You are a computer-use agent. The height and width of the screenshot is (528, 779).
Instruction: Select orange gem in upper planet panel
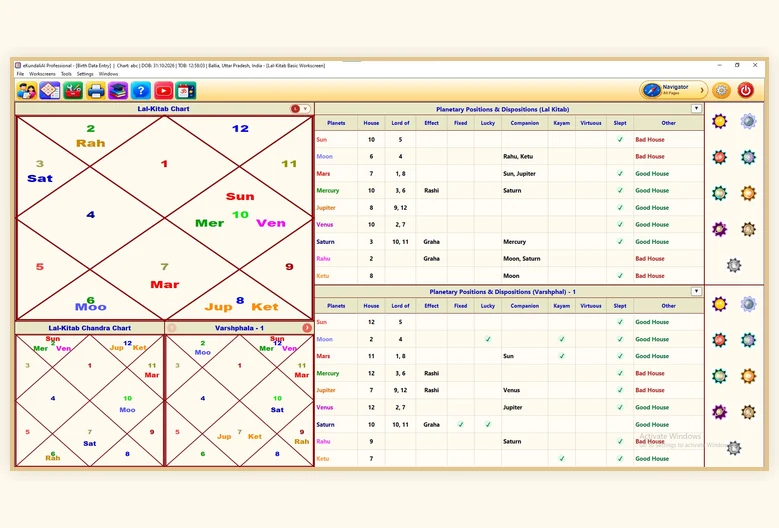[x=748, y=193]
